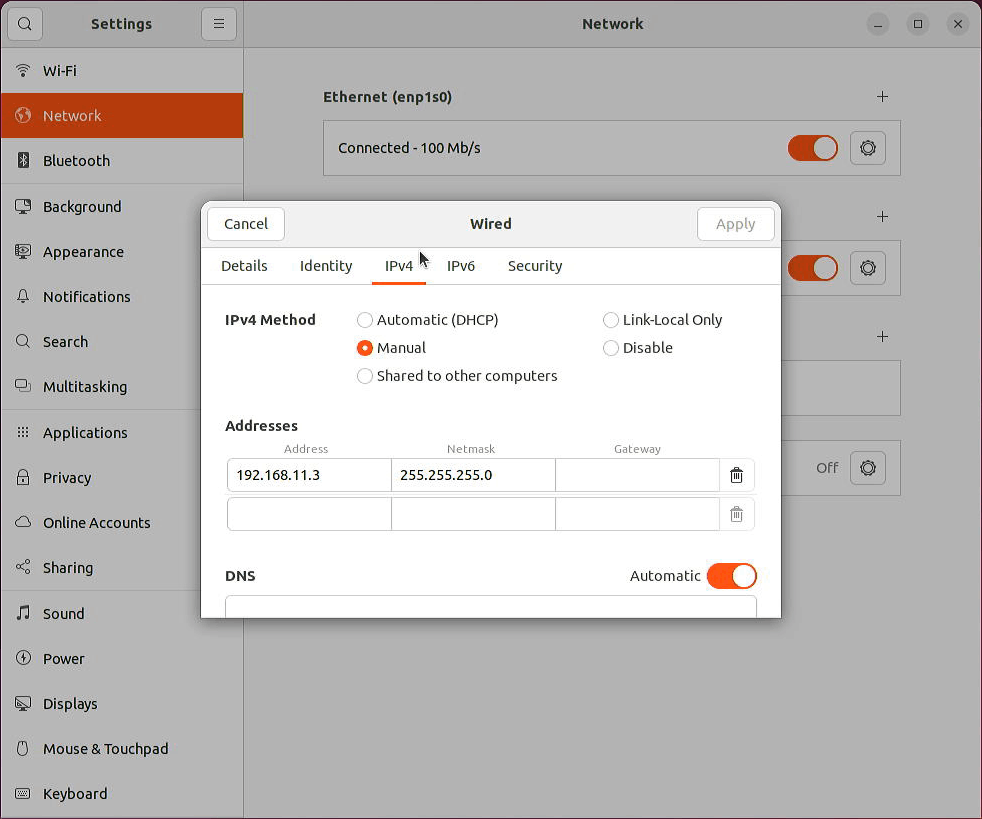Click the empty Netmask field in second row
This screenshot has height=819, width=982.
click(473, 514)
